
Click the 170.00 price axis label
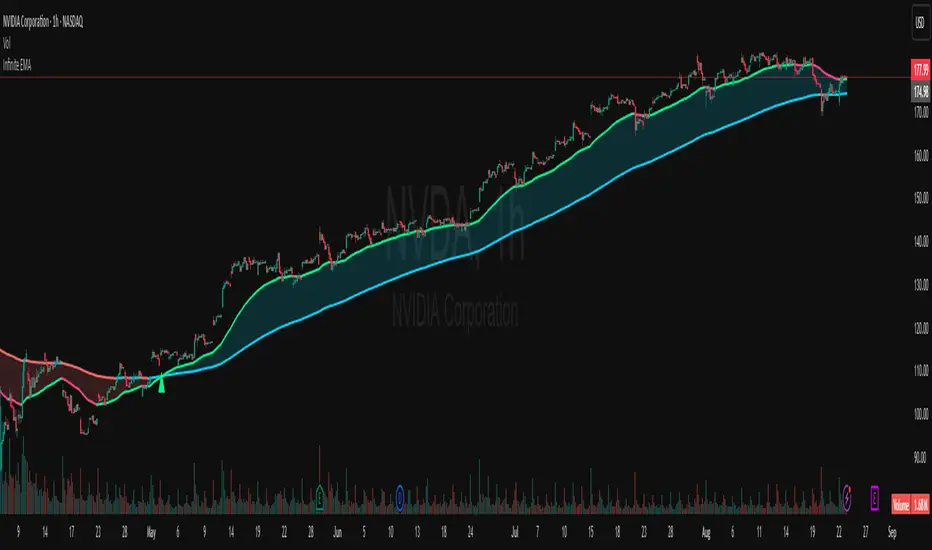pyautogui.click(x=921, y=112)
